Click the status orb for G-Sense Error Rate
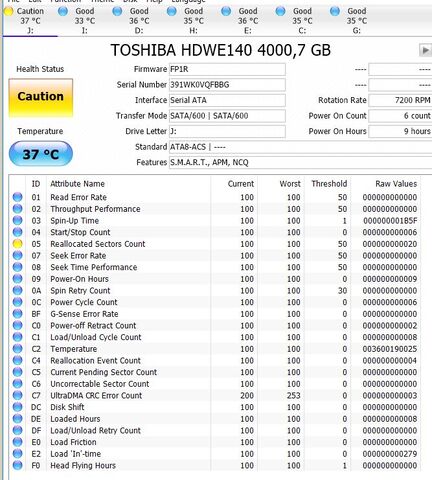 point(17,314)
